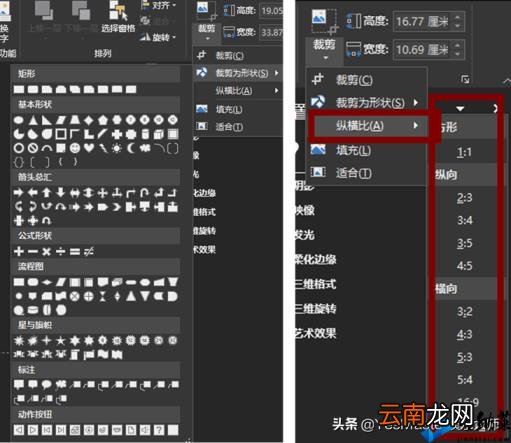The height and width of the screenshot is (443, 511).
Task: Select the oval in basic shapes
Action: tap(19, 120)
